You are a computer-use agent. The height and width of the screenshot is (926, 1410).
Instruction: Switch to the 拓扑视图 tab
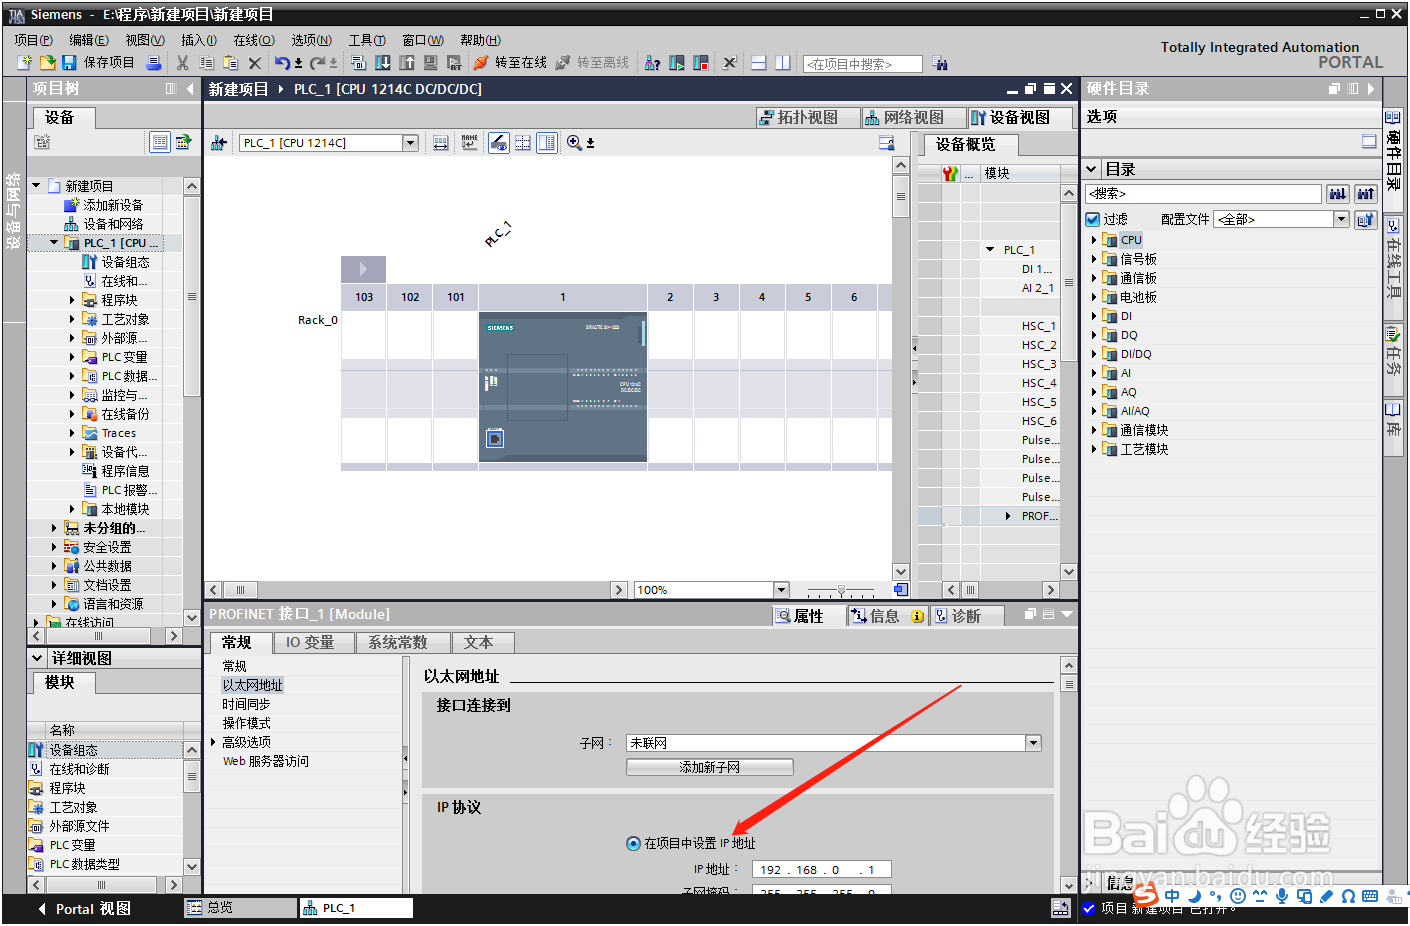[x=807, y=117]
